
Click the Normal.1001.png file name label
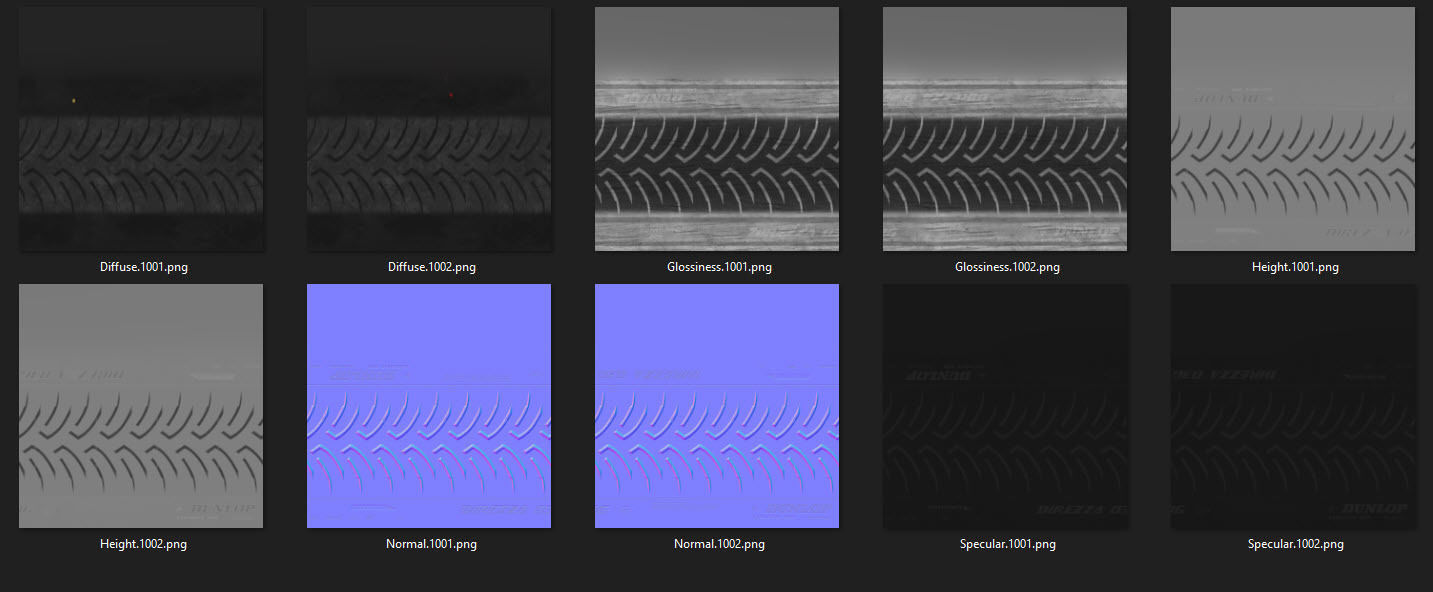coord(431,544)
